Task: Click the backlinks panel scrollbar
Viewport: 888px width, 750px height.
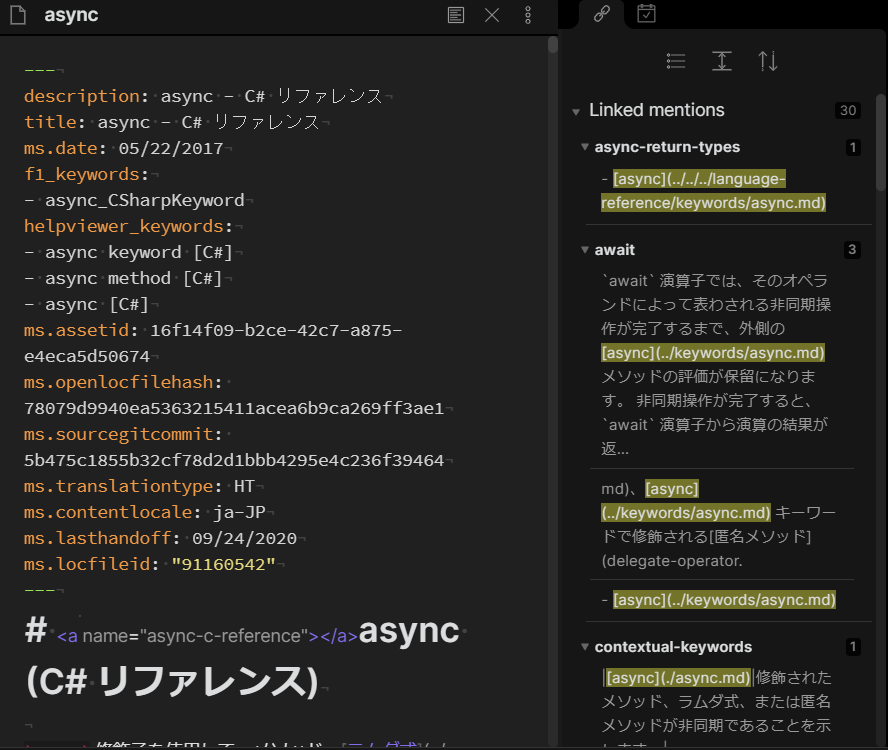Action: coord(881,142)
